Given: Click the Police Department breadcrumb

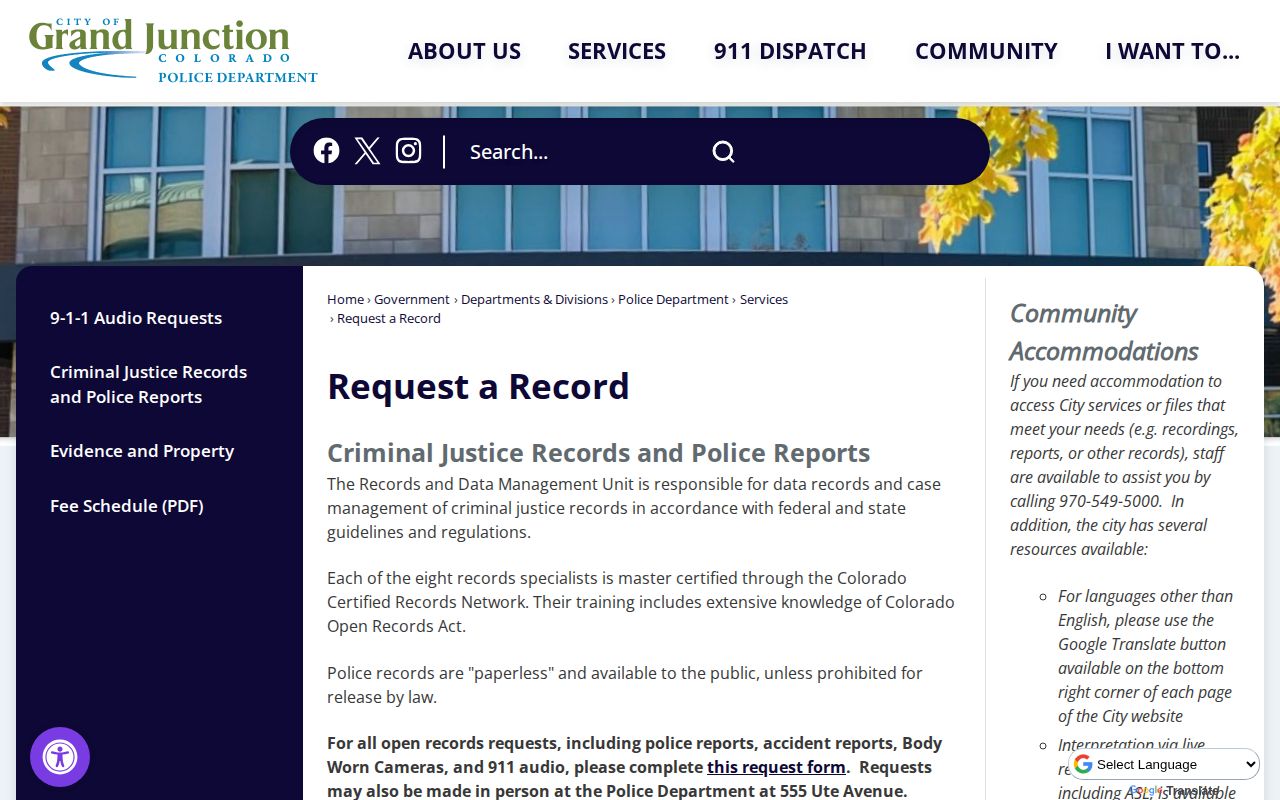Looking at the screenshot, I should tap(673, 299).
